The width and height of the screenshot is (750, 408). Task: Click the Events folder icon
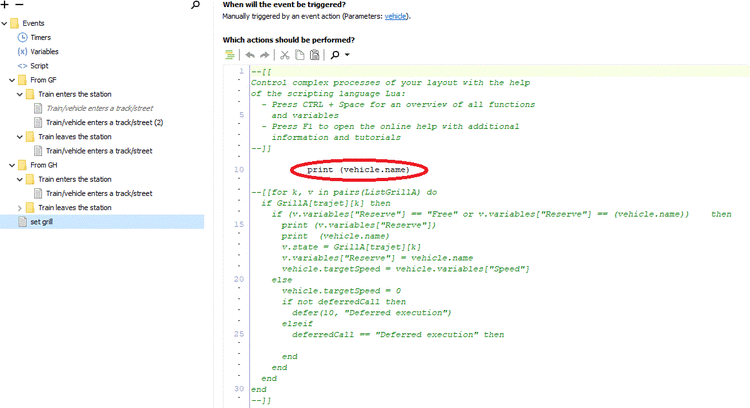coord(14,23)
